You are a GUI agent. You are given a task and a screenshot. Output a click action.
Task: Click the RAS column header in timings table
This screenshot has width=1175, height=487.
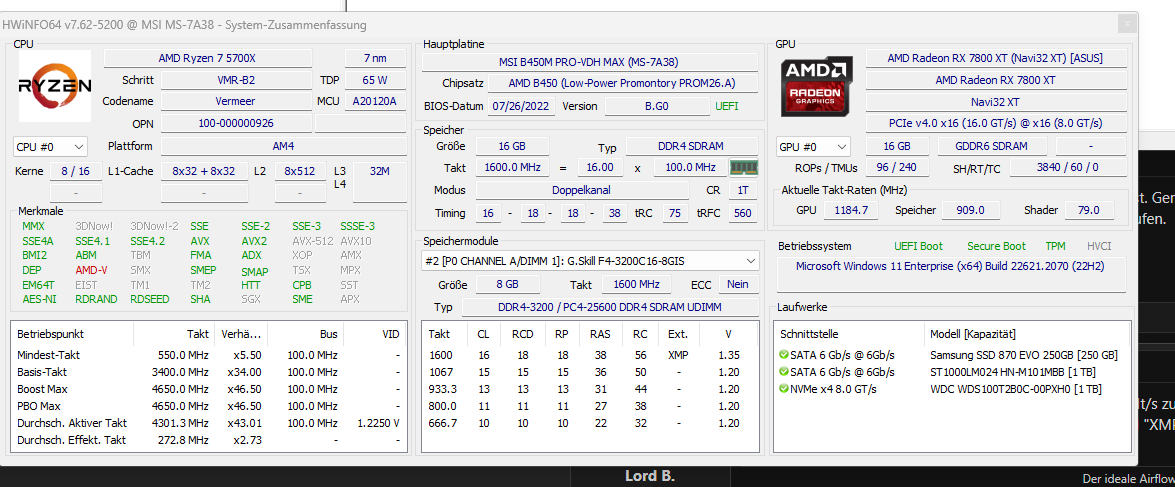599,334
